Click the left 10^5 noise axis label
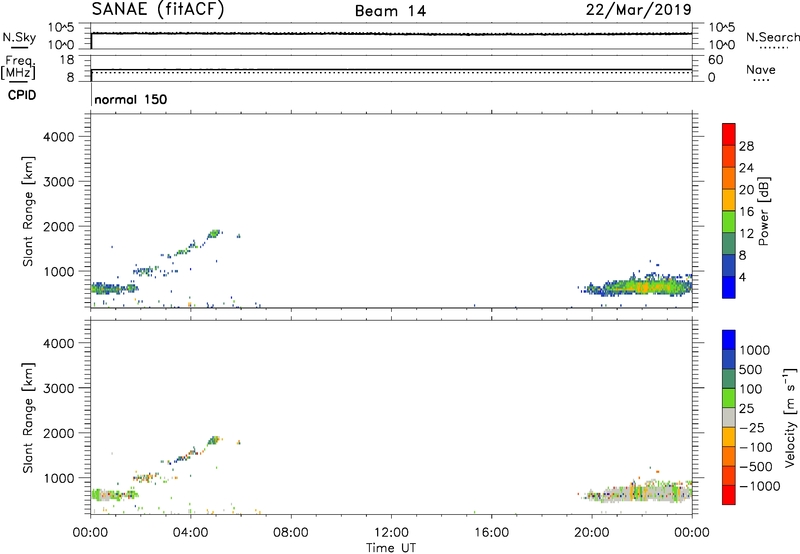This screenshot has width=800, height=554. 61,27
